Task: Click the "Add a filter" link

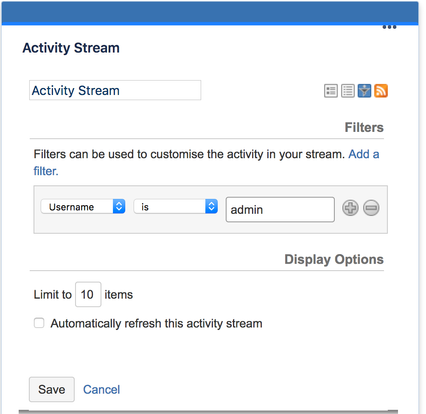Action: click(x=206, y=163)
